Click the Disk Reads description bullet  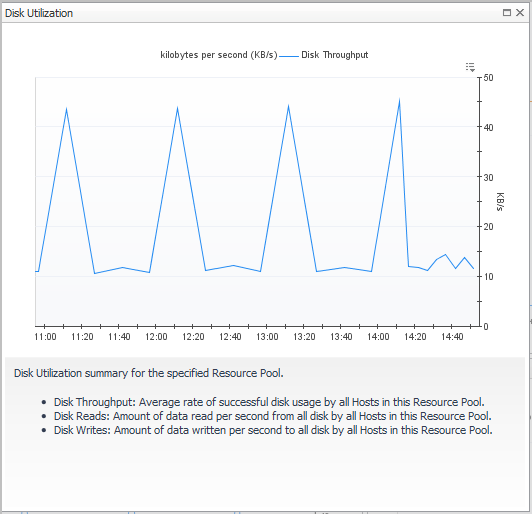pos(272,416)
